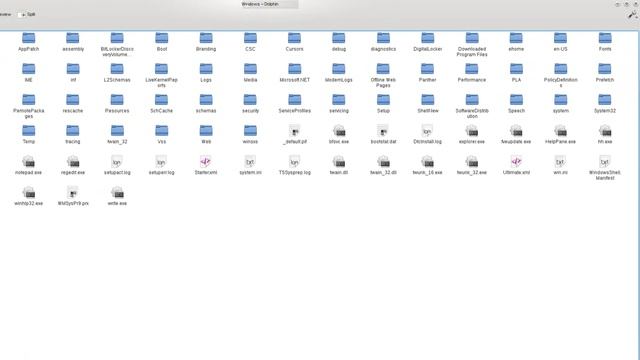The height and width of the screenshot is (360, 640).
Task: Select the Offline Web Pages folder
Action: (x=383, y=69)
